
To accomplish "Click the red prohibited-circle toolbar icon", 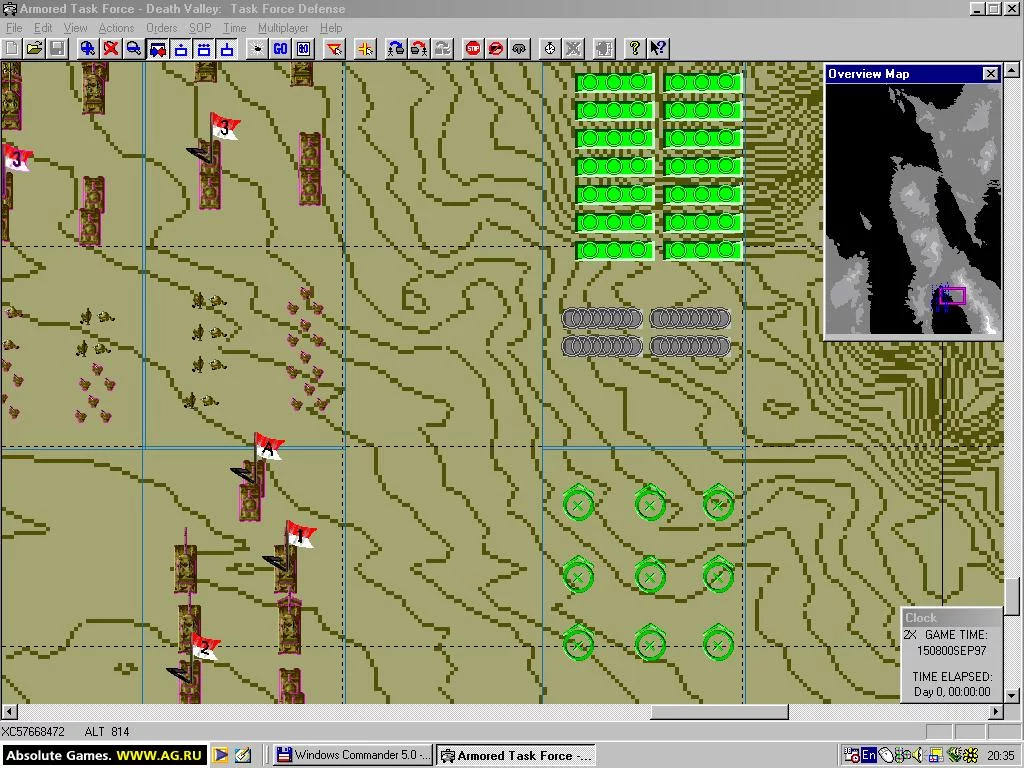I will [496, 48].
